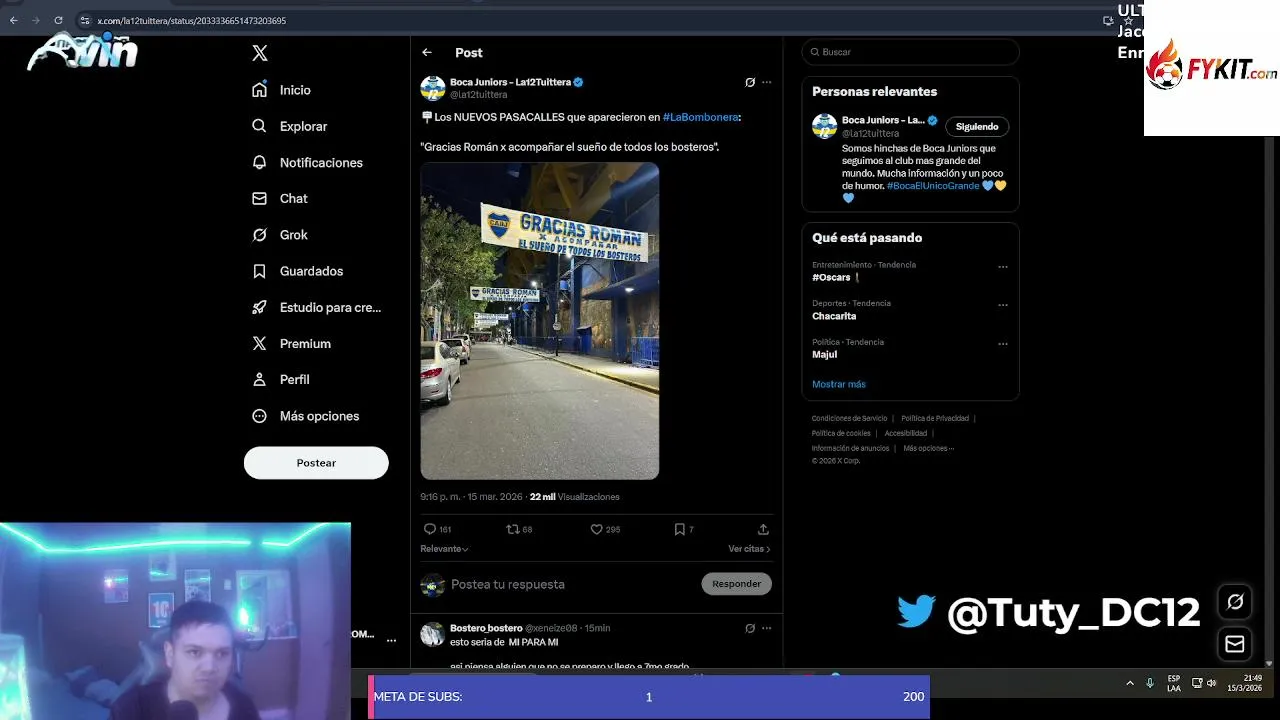Click the Buscar search field
Screen dimensions: 1280x720
pos(910,52)
